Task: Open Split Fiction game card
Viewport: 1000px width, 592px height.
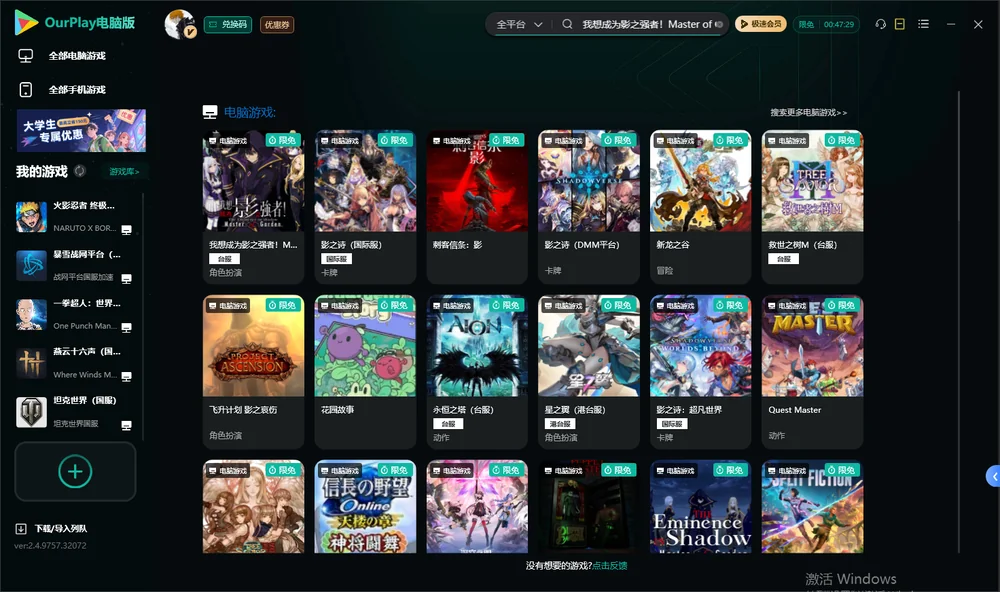Action: coord(812,507)
